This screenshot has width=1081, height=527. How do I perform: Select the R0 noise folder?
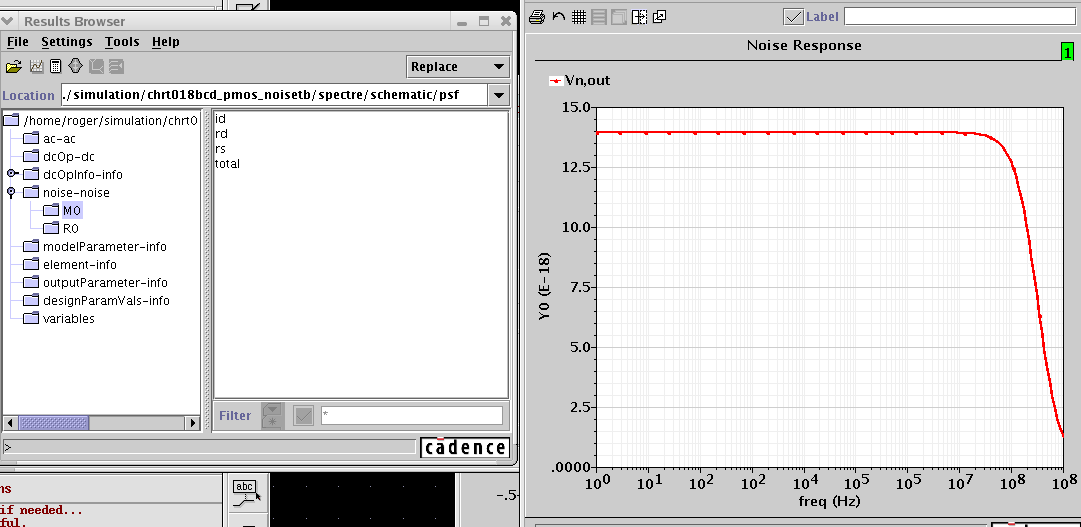(x=70, y=229)
